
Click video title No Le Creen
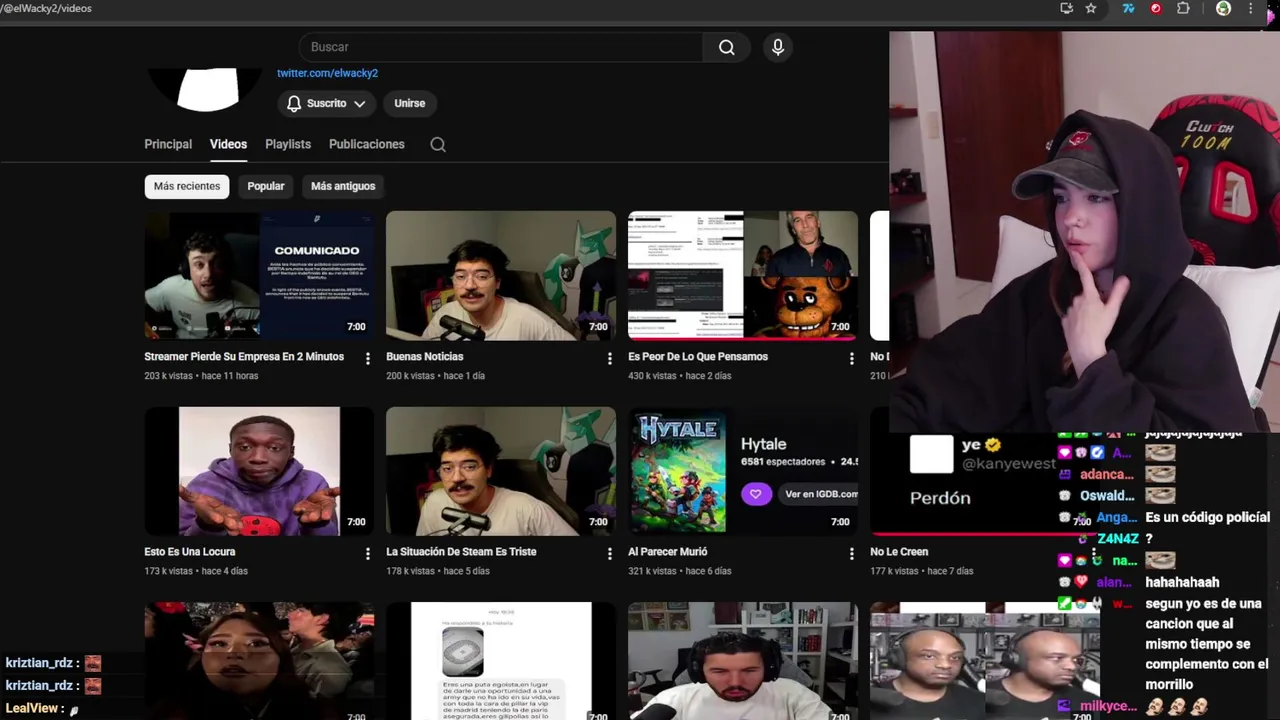tap(899, 552)
